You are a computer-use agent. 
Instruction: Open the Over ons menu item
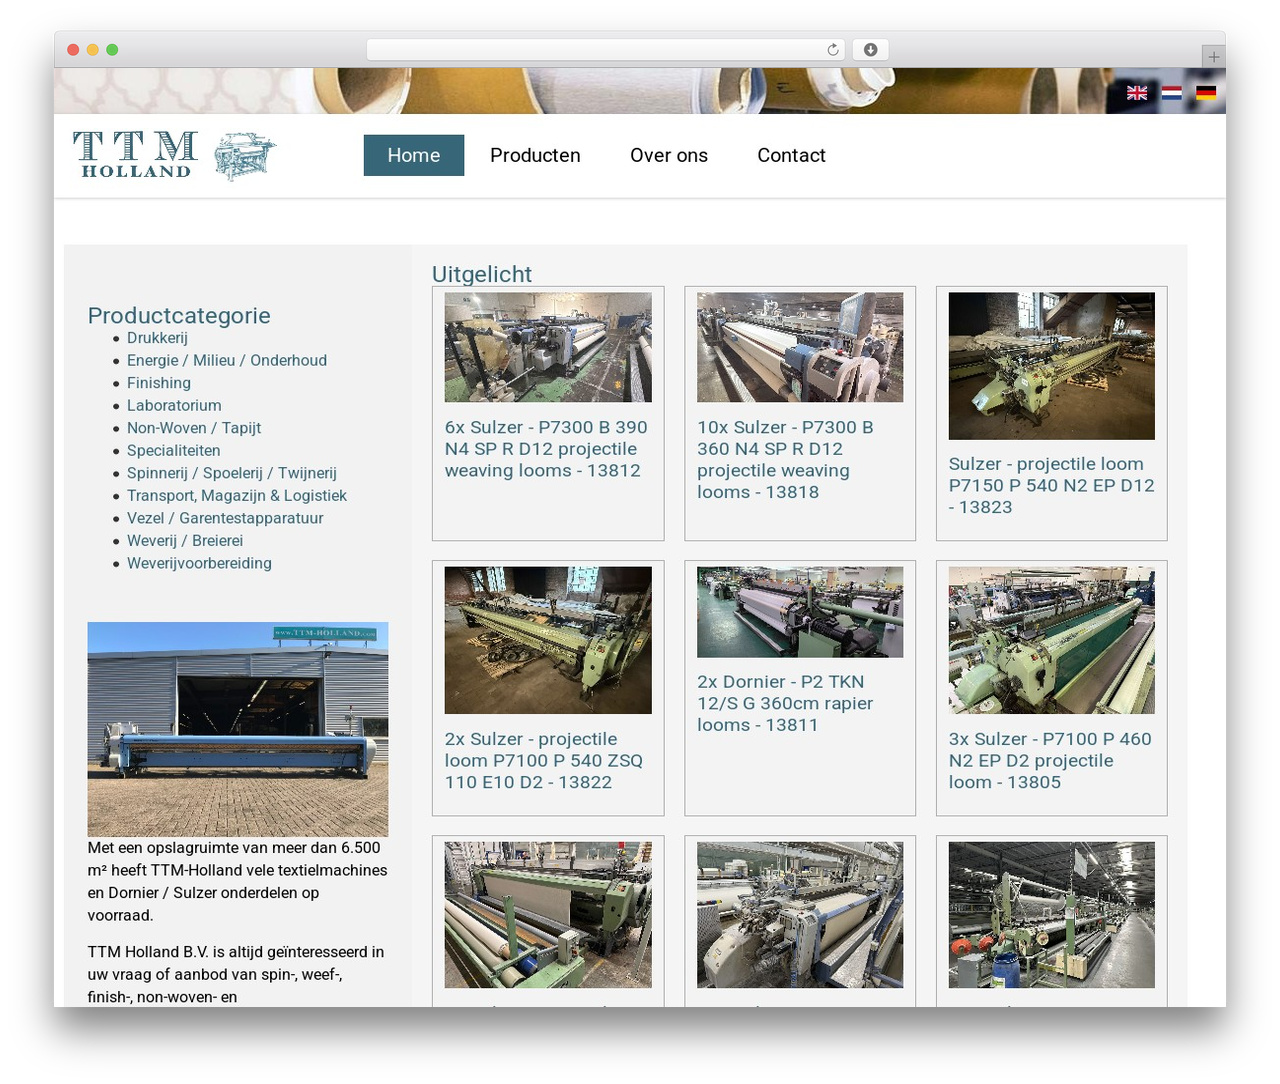pyautogui.click(x=669, y=155)
